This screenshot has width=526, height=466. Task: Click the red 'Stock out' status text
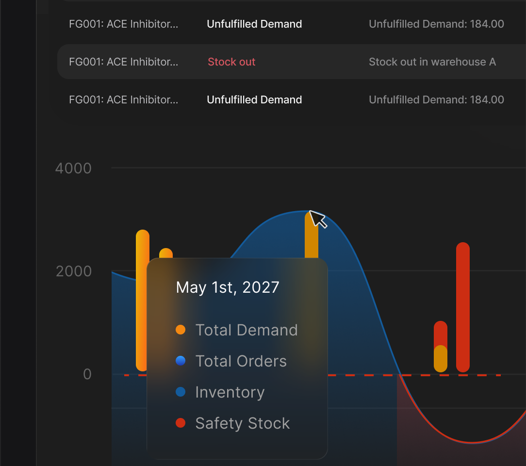coord(231,62)
